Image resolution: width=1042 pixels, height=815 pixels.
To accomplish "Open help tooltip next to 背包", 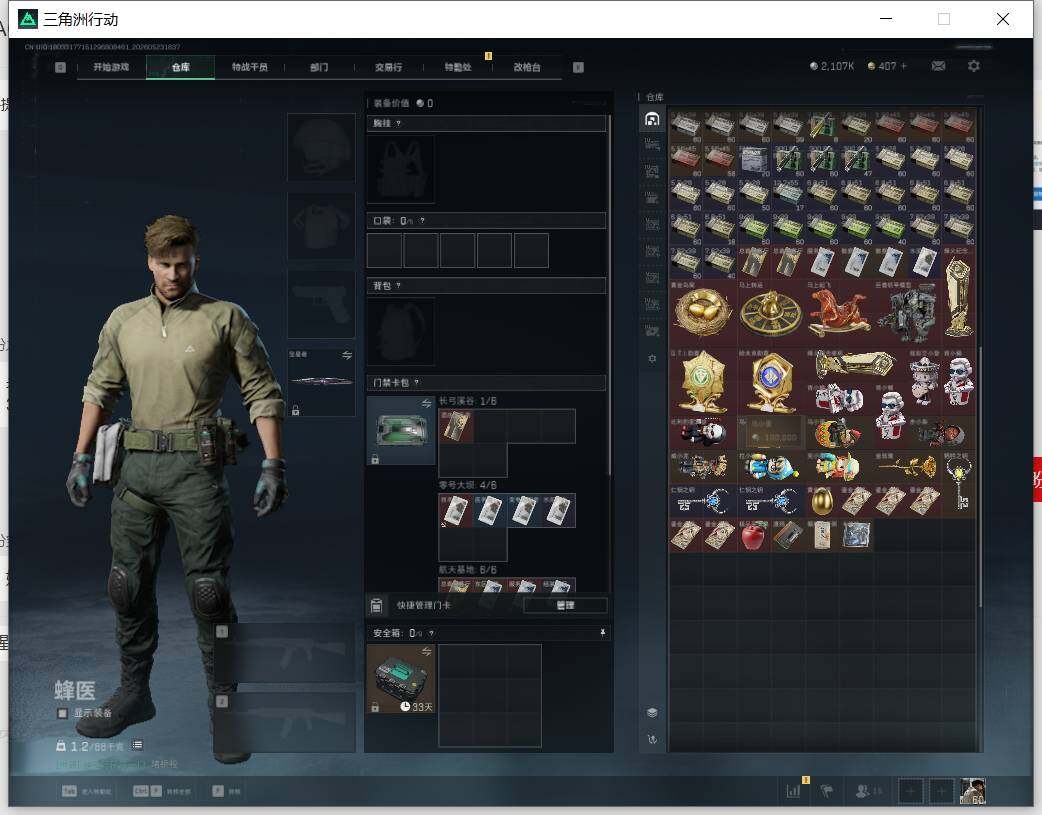I will coord(398,286).
